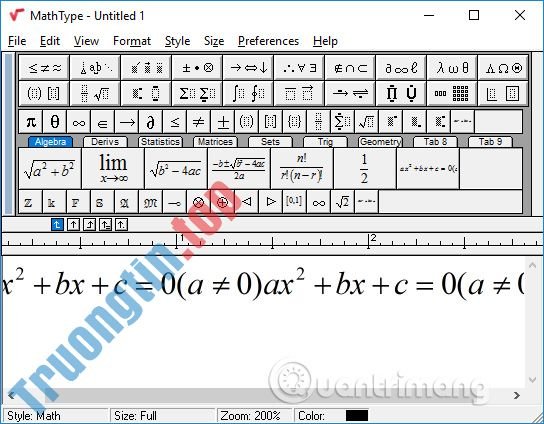Insert the pi symbol from small bar
The height and width of the screenshot is (424, 544).
31,122
